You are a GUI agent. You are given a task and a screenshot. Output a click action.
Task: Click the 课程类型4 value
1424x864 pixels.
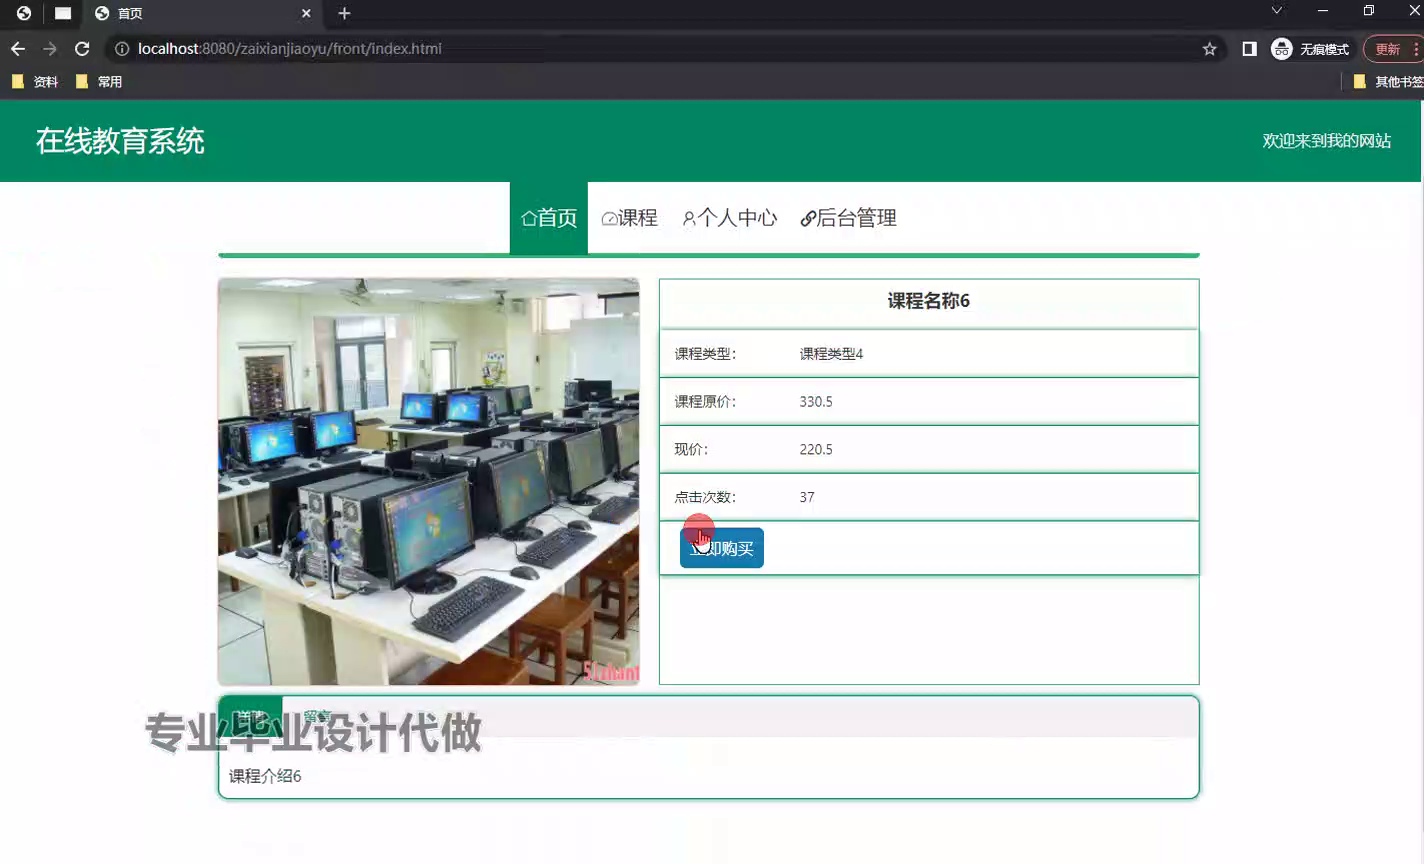831,354
